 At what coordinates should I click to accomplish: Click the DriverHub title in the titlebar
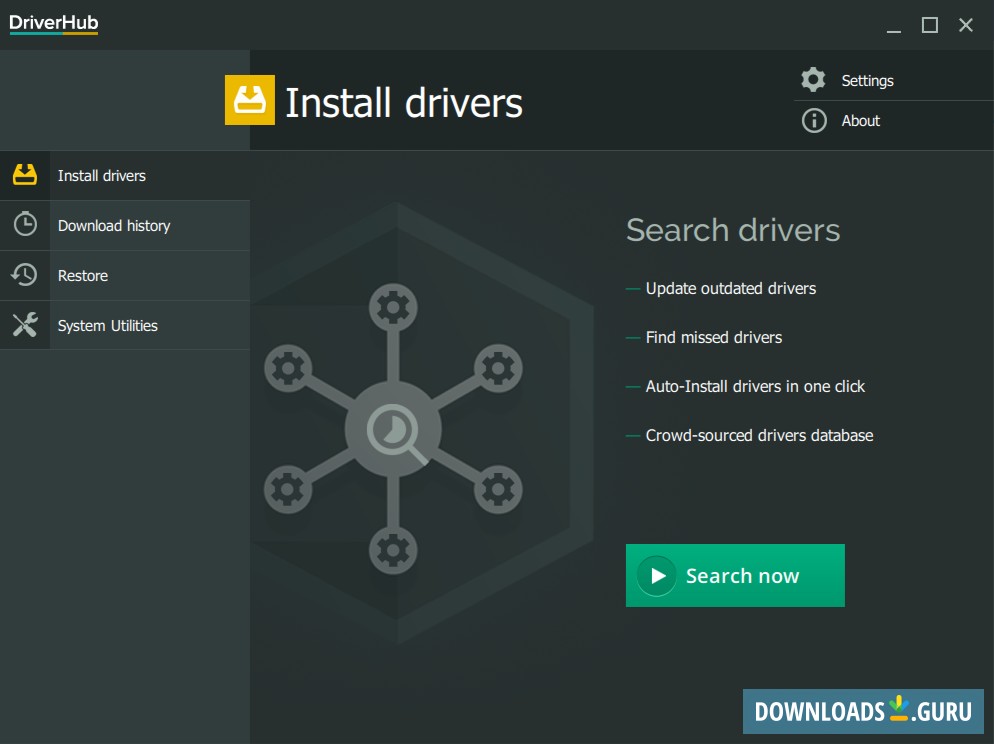tap(52, 24)
